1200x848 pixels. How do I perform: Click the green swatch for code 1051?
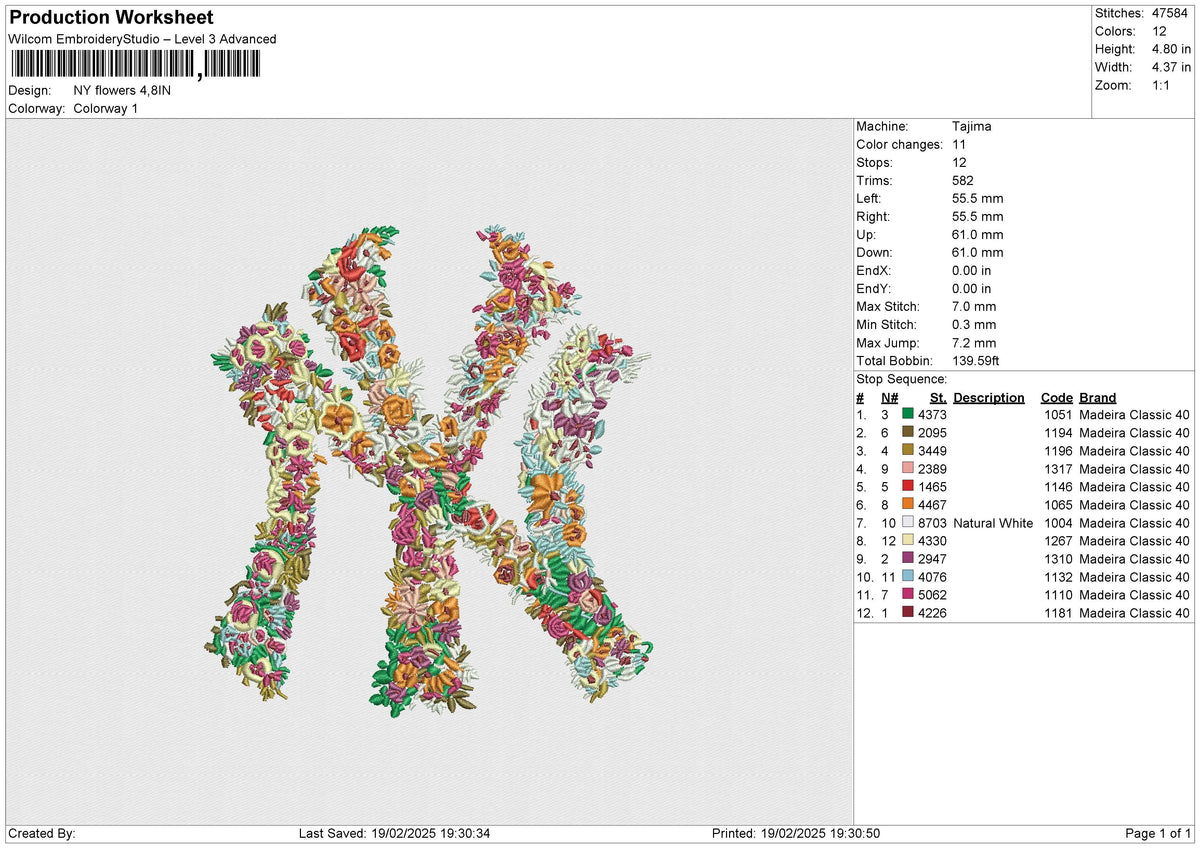click(x=908, y=414)
